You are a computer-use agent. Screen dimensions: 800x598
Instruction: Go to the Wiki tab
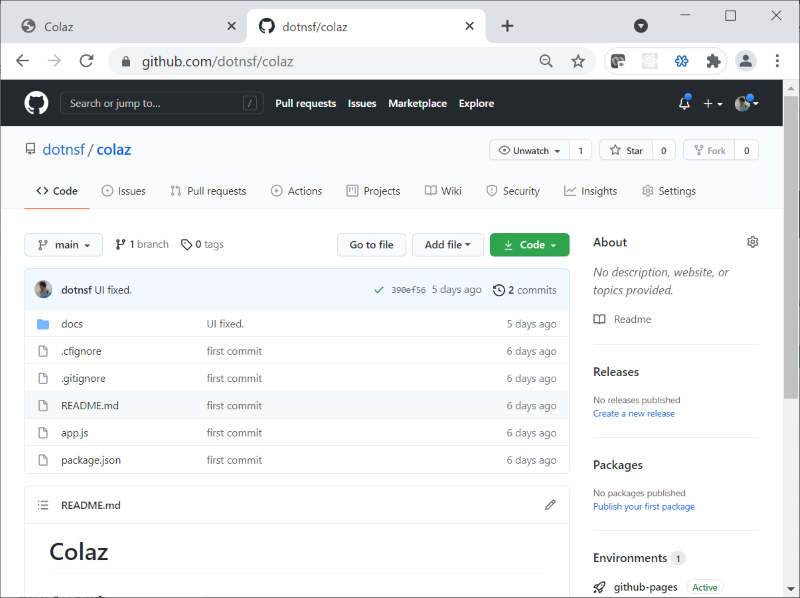coord(443,191)
